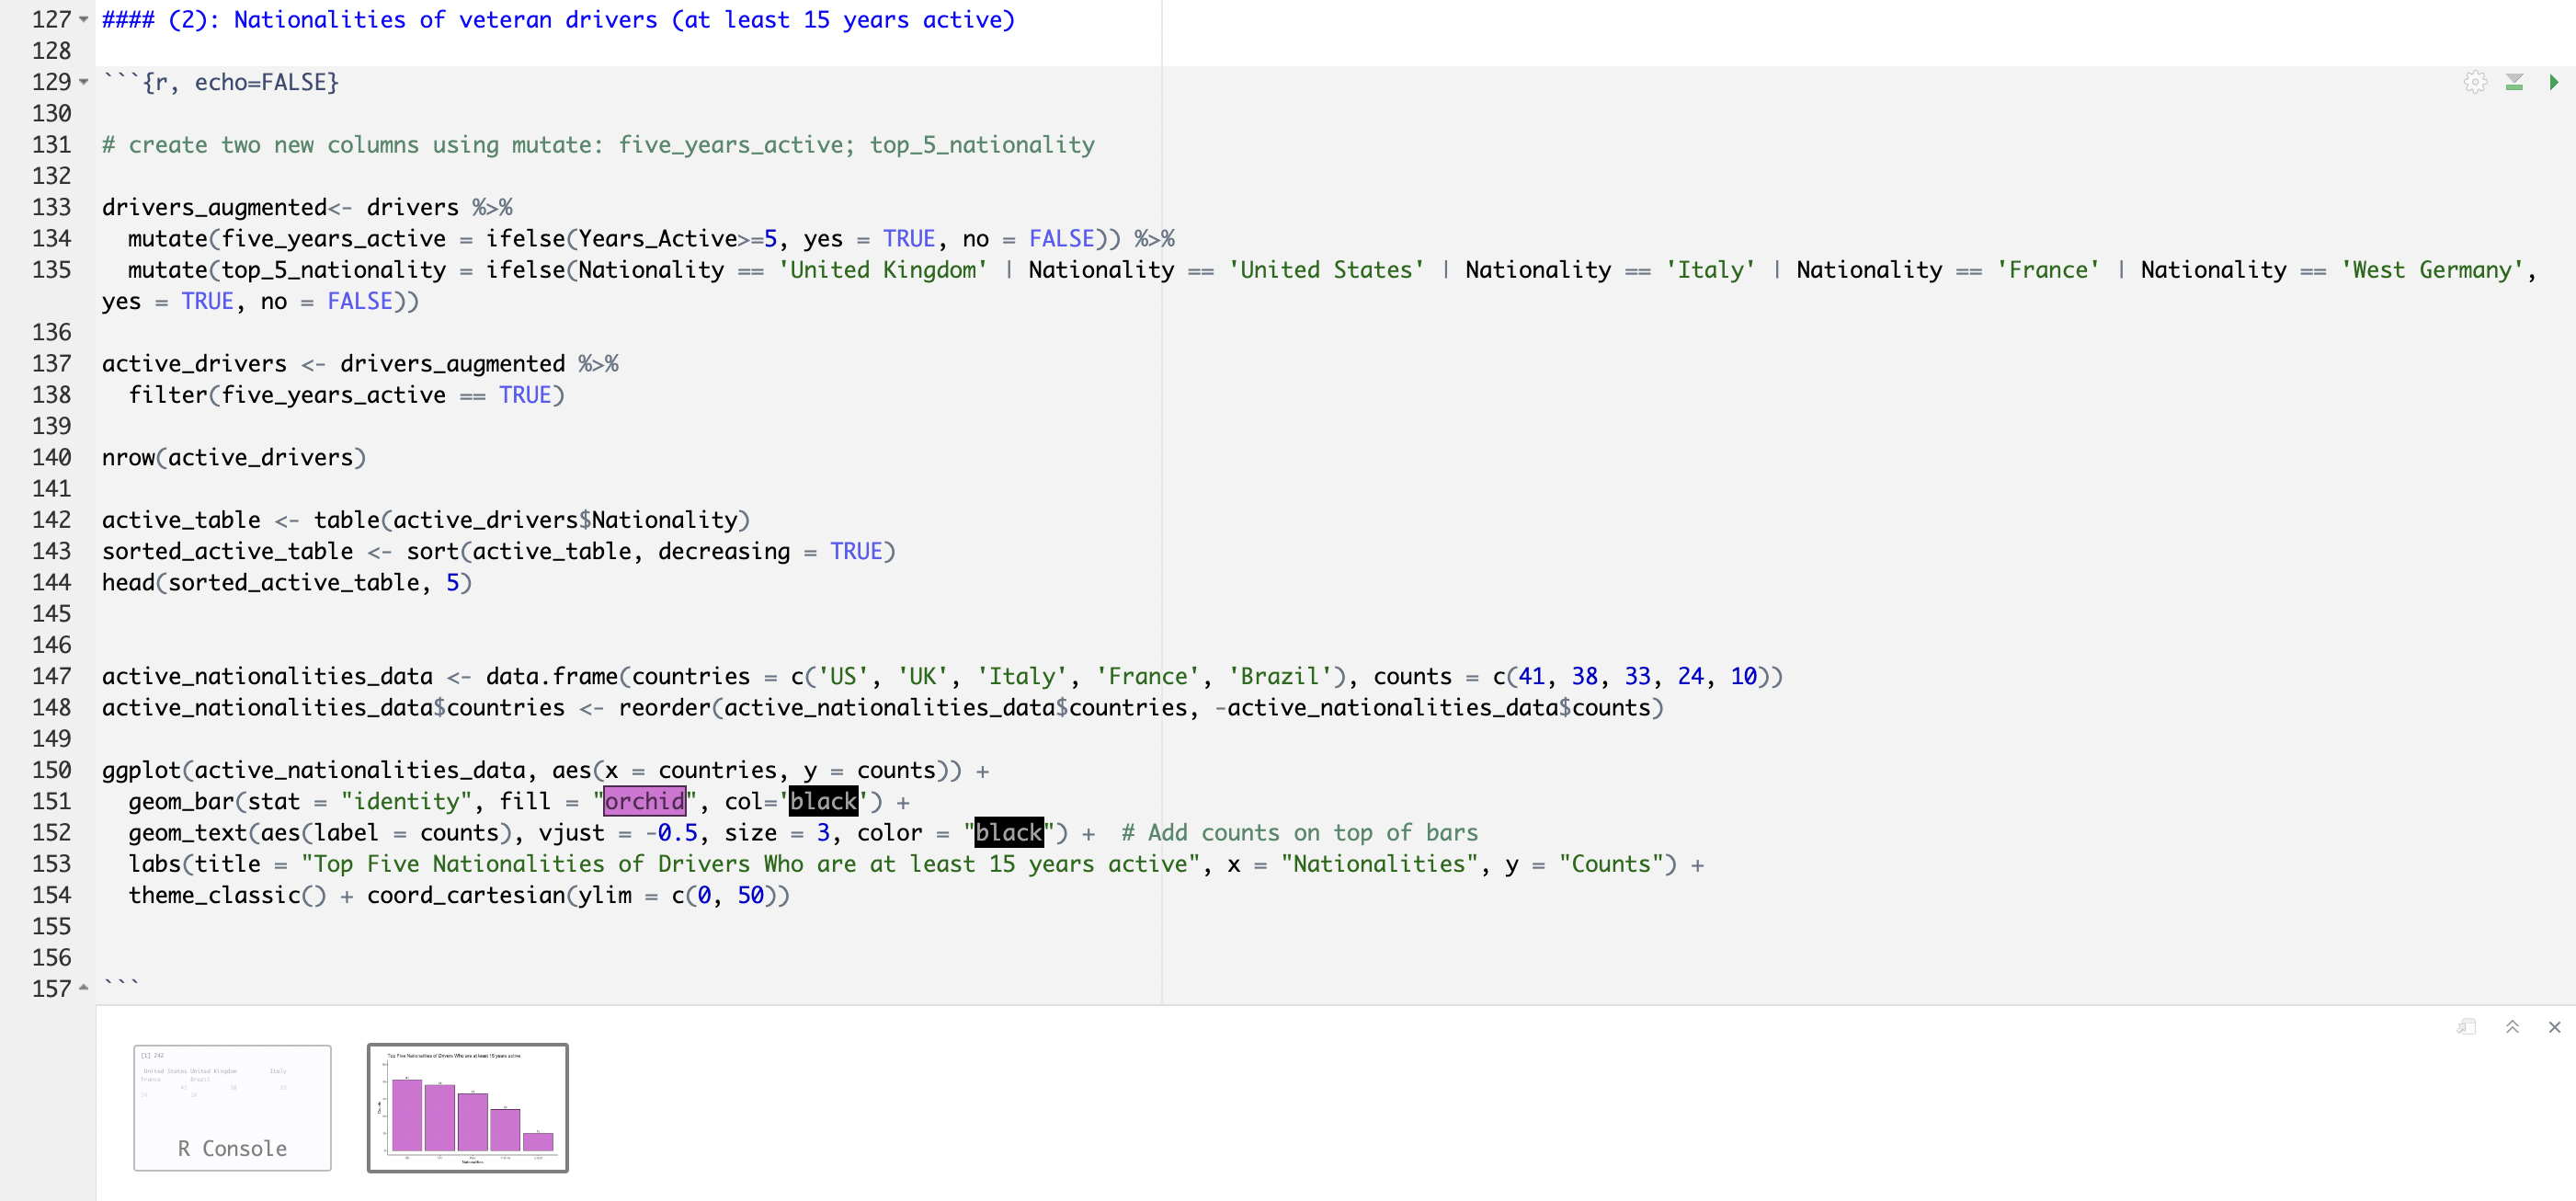Select the R Console output thumbnail
This screenshot has height=1201, width=2576.
coord(232,1107)
